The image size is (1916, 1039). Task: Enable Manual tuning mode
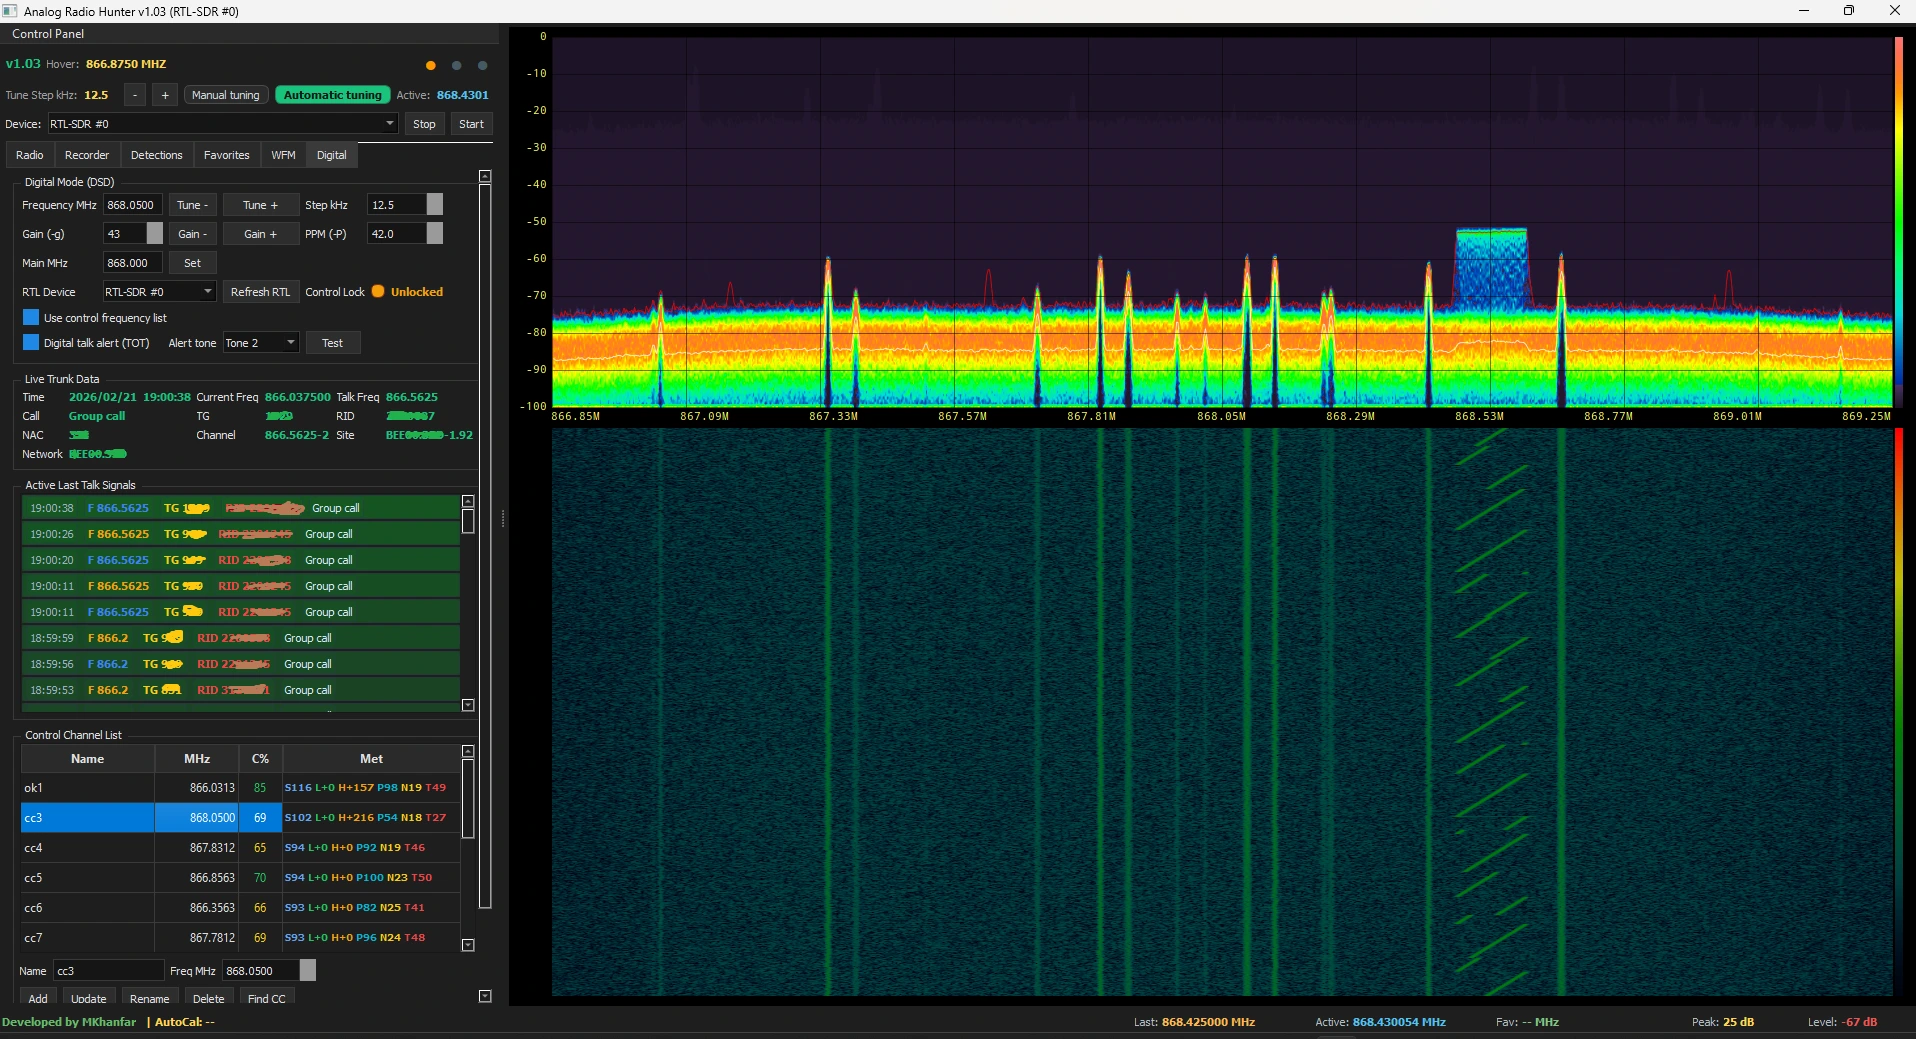point(224,95)
